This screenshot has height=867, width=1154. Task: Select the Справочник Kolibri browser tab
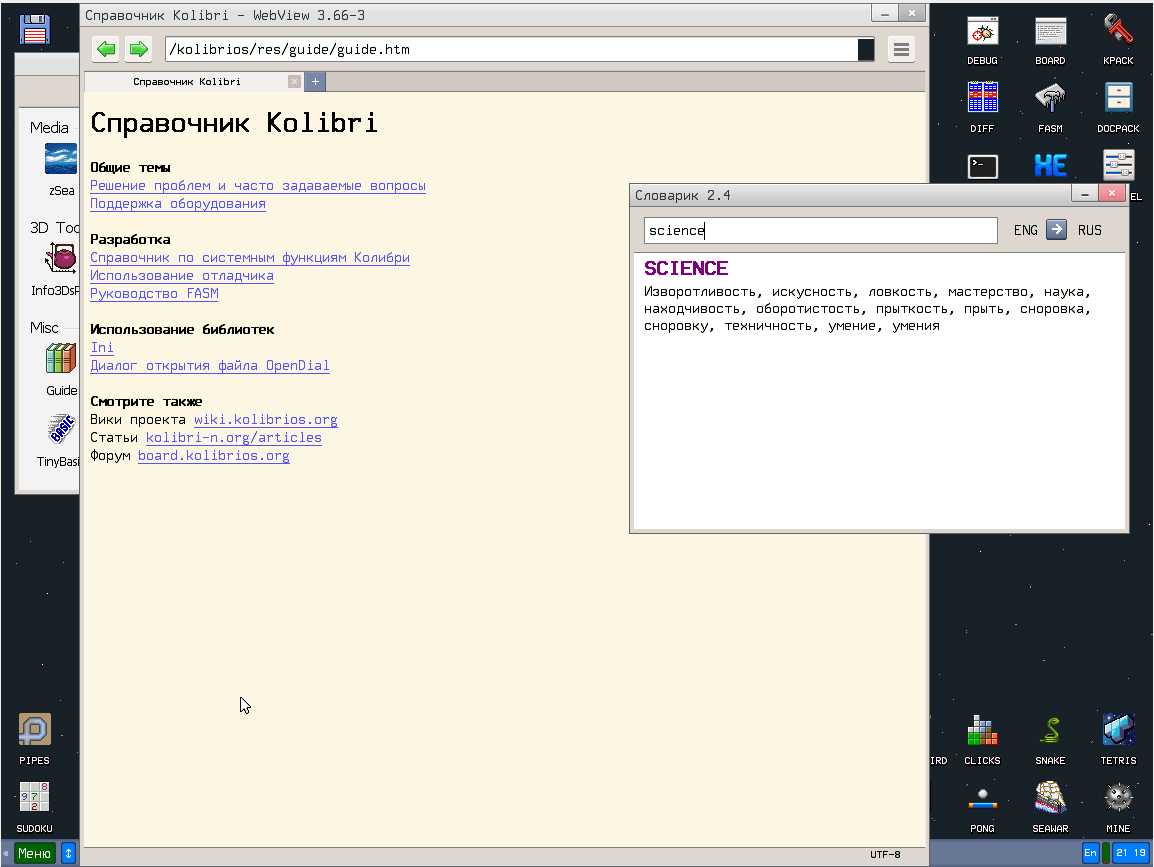(188, 82)
